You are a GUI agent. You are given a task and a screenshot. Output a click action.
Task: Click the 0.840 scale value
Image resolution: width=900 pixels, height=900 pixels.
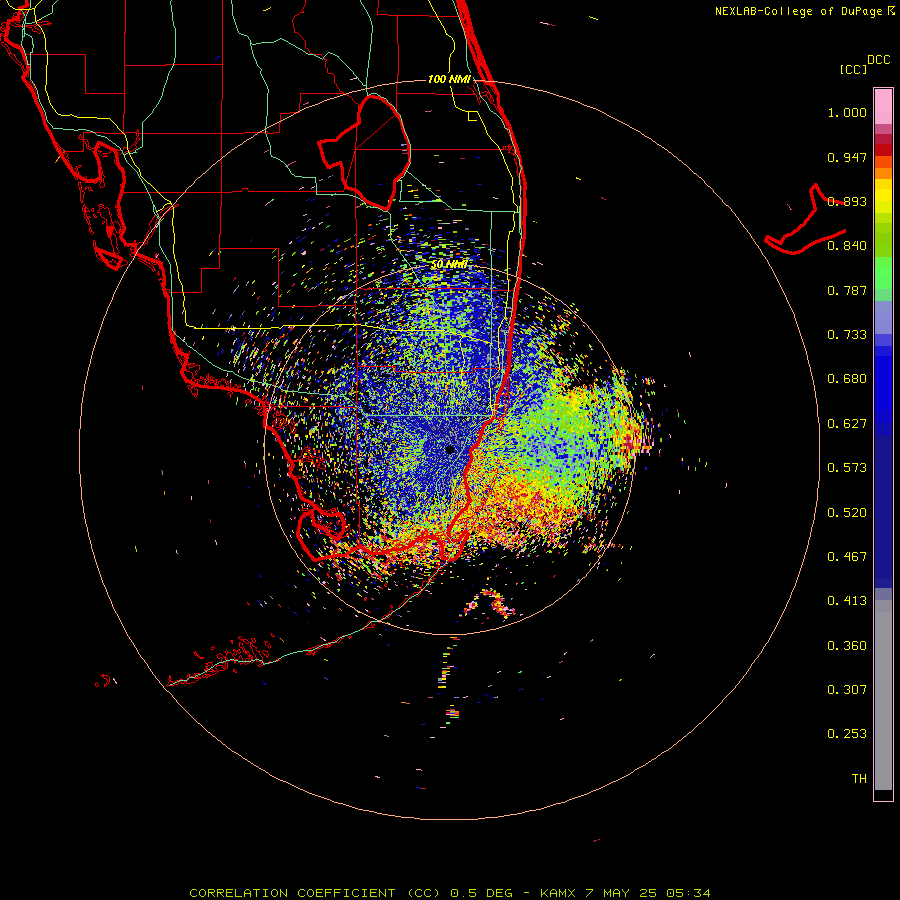[847, 246]
